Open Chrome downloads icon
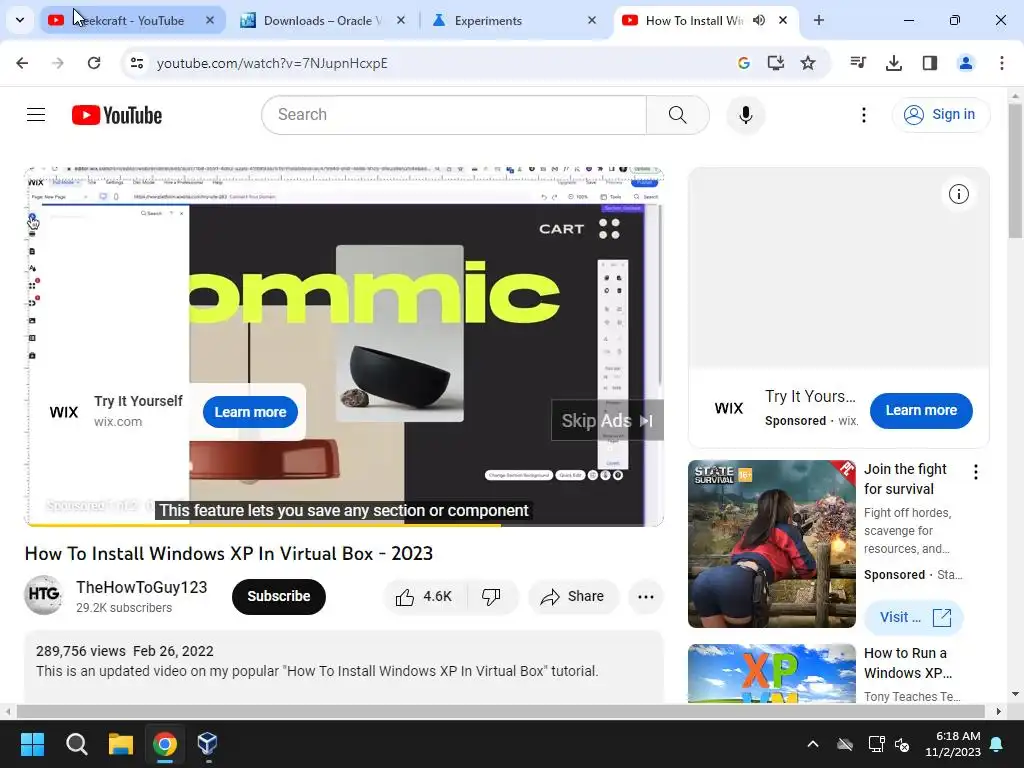The width and height of the screenshot is (1024, 768). [893, 63]
